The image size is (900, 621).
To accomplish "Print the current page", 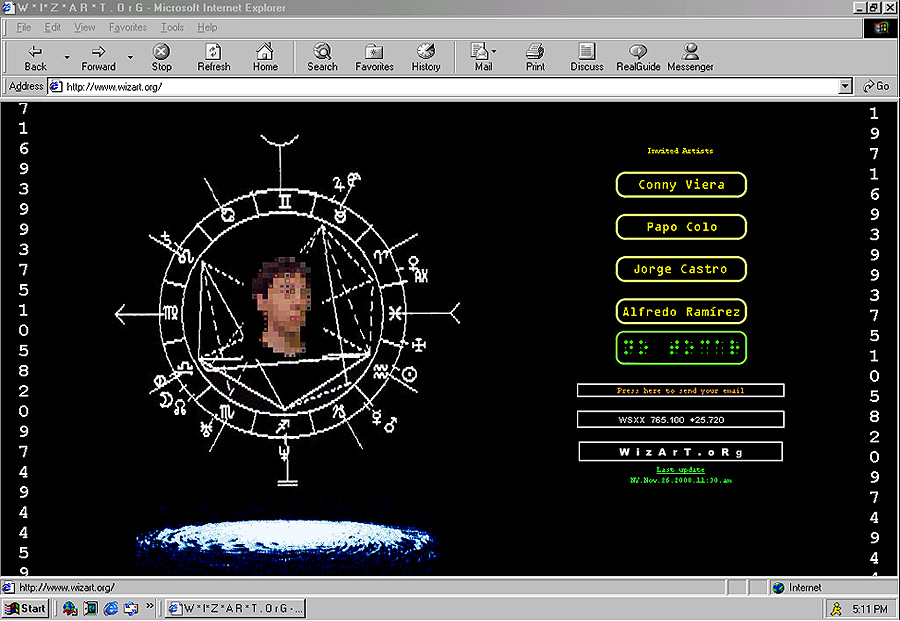I will coord(535,57).
